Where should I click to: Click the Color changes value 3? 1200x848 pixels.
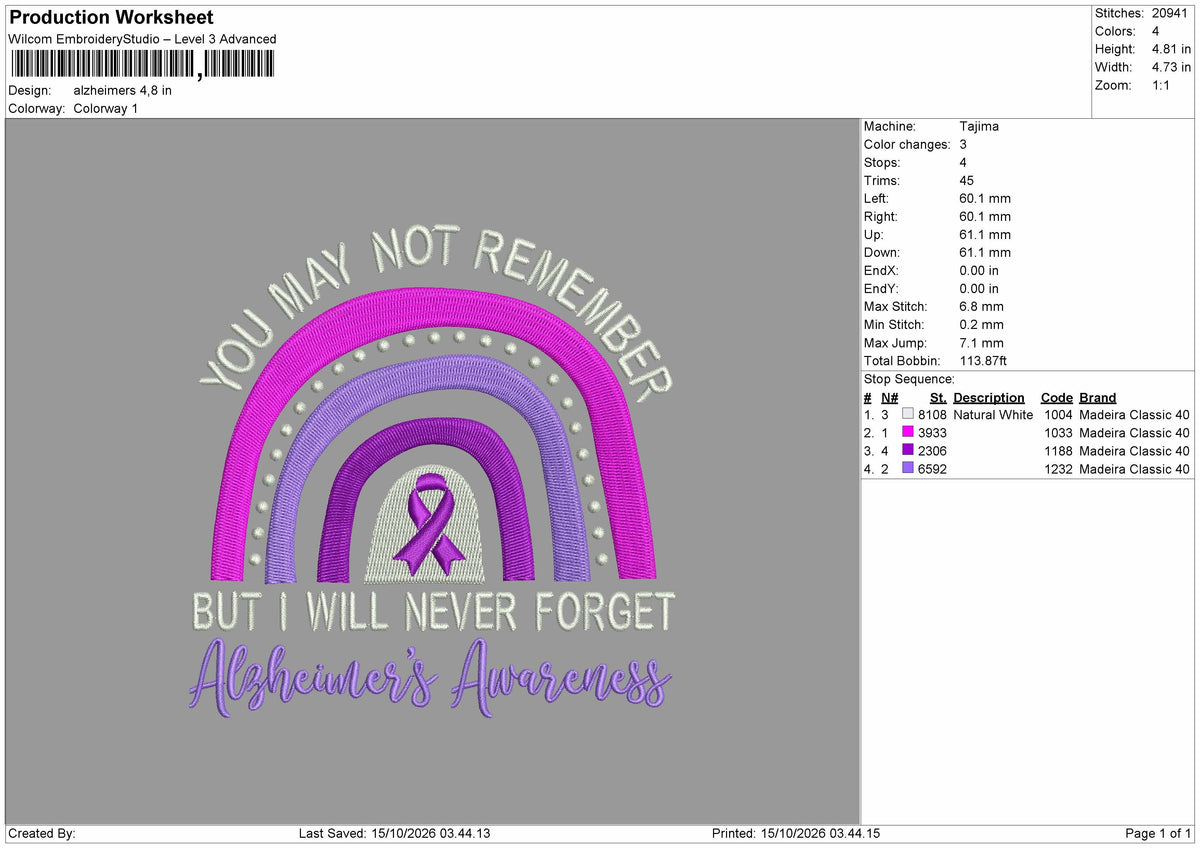coord(962,144)
